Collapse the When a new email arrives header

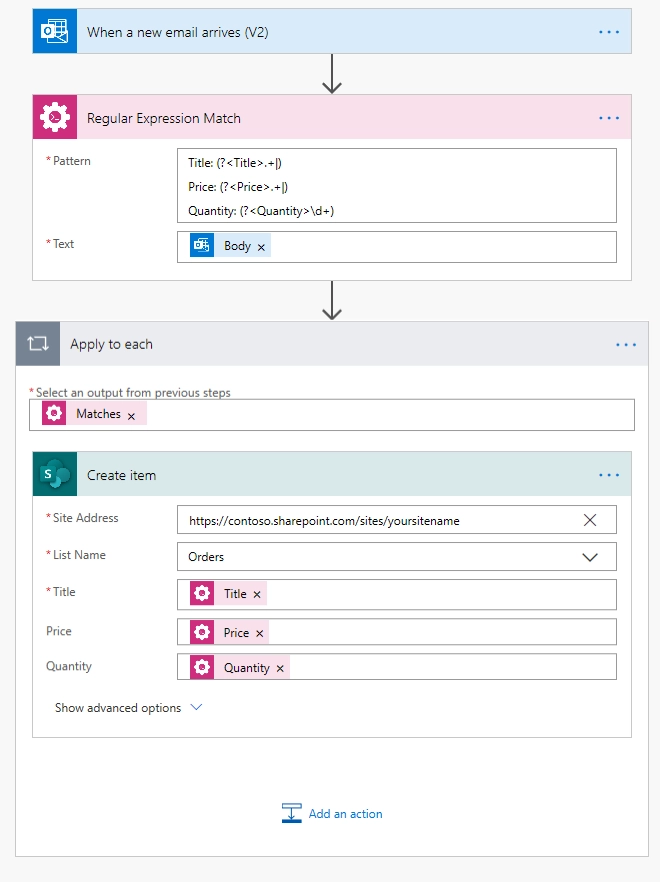[x=332, y=32]
